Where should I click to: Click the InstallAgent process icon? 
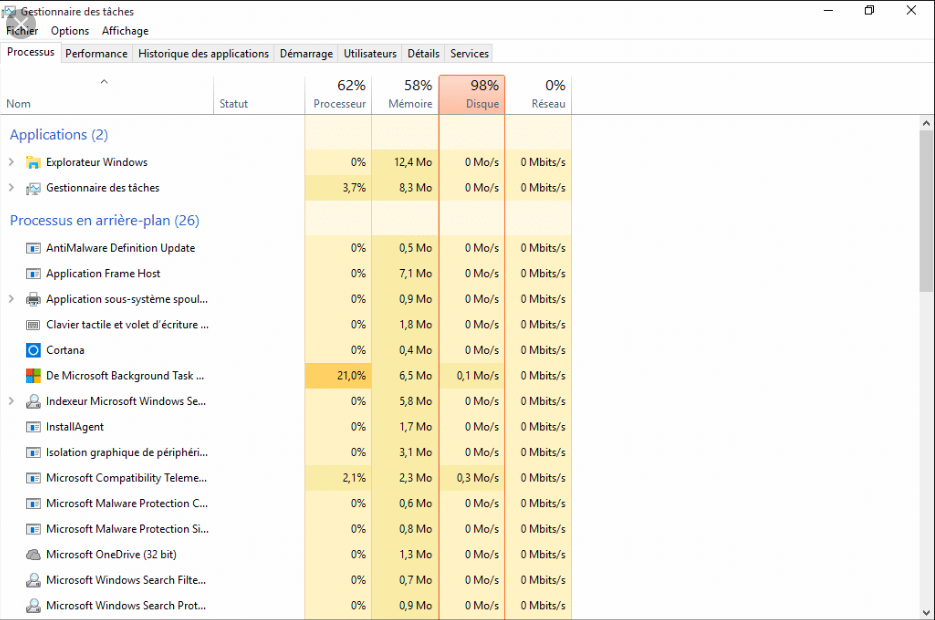pos(33,427)
